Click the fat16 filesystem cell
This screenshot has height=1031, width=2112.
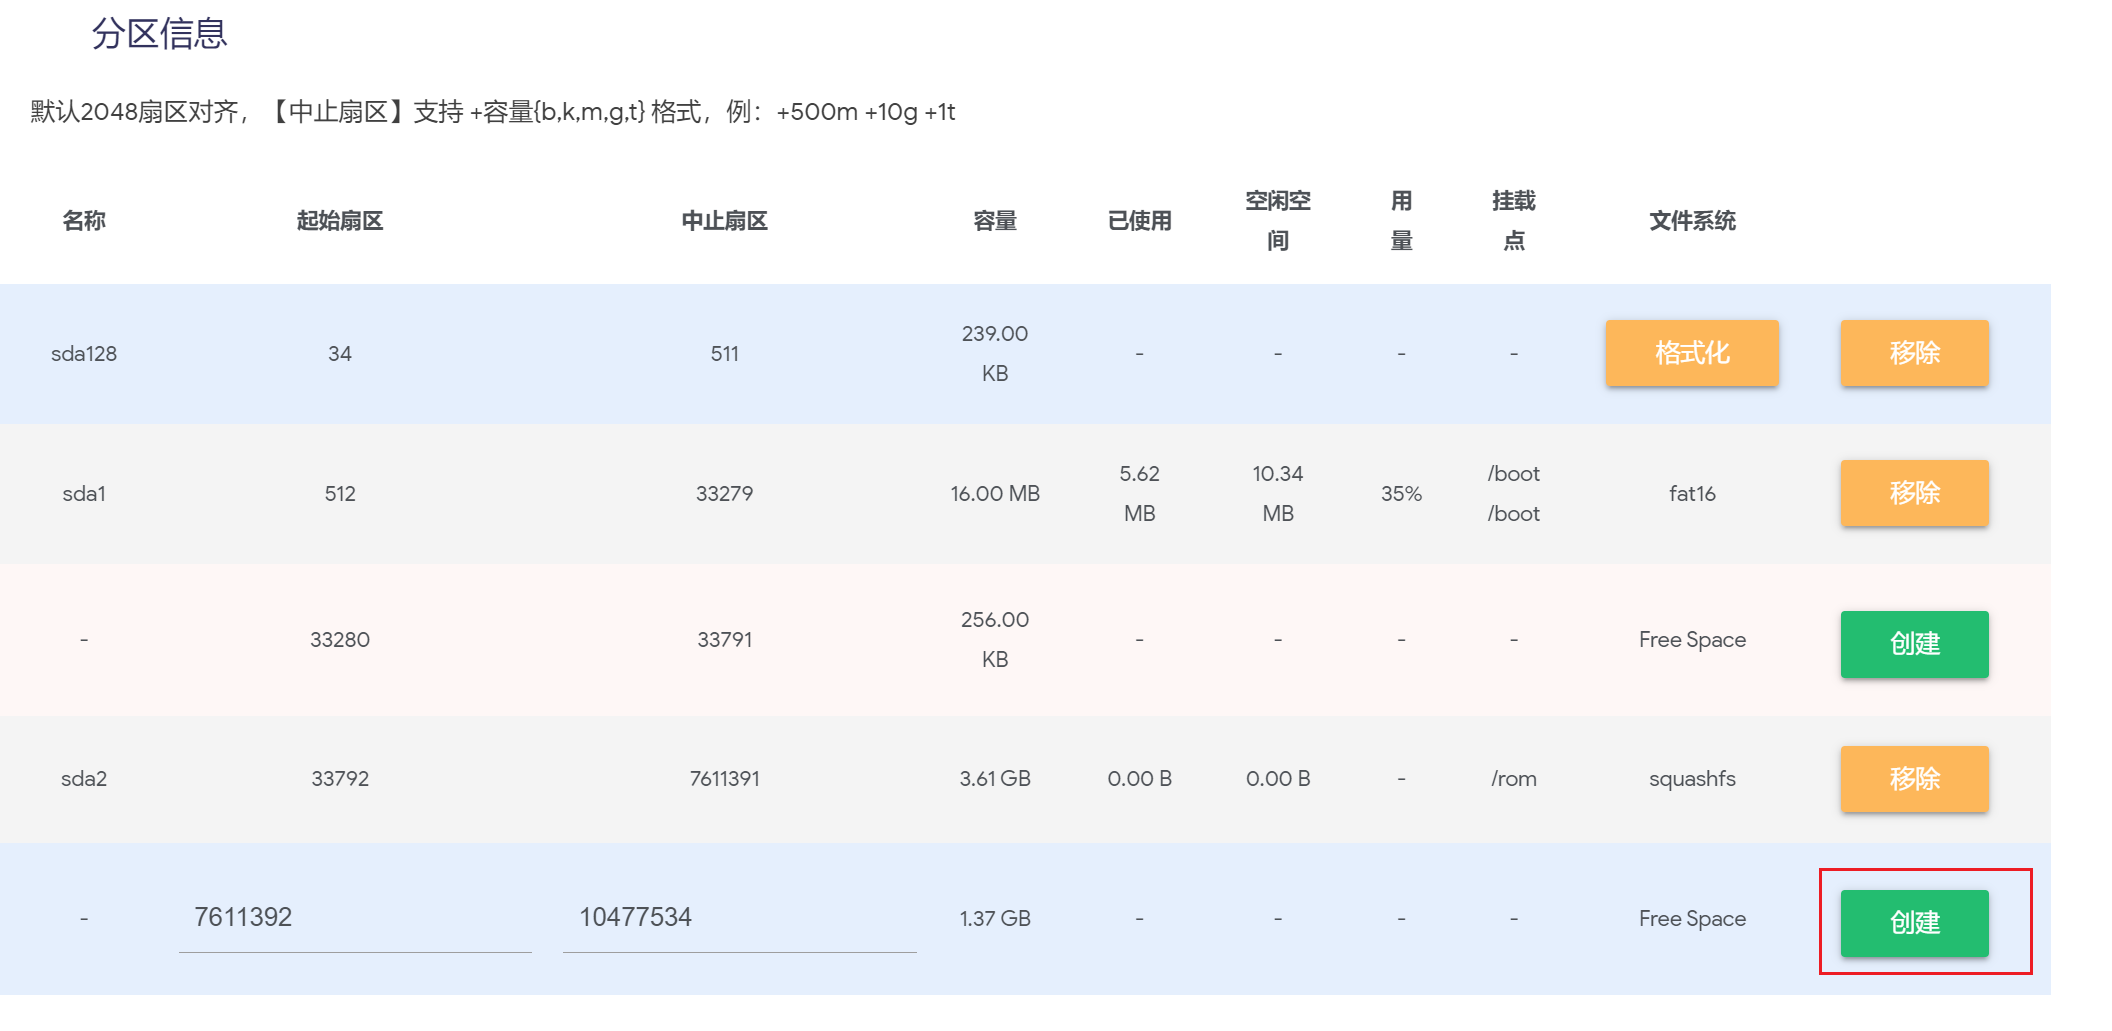[x=1692, y=494]
